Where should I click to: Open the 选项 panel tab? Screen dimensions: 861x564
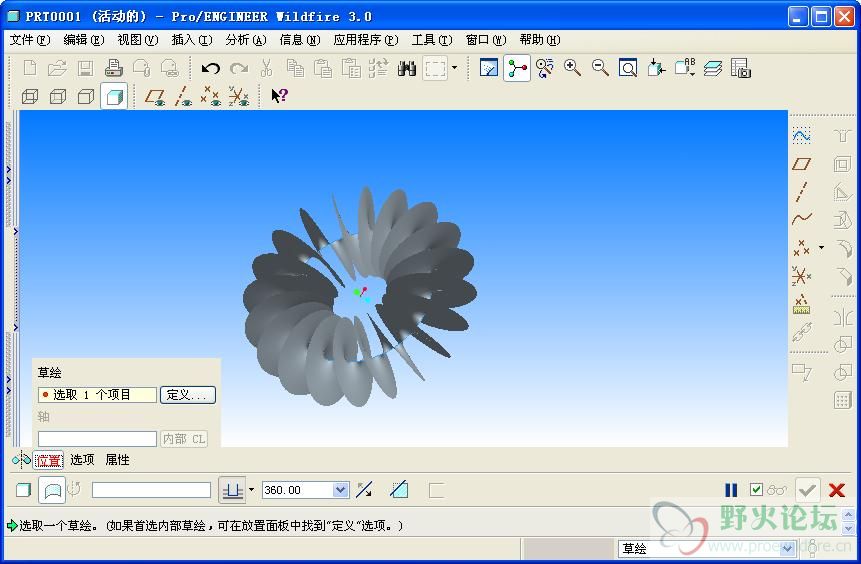tap(82, 460)
